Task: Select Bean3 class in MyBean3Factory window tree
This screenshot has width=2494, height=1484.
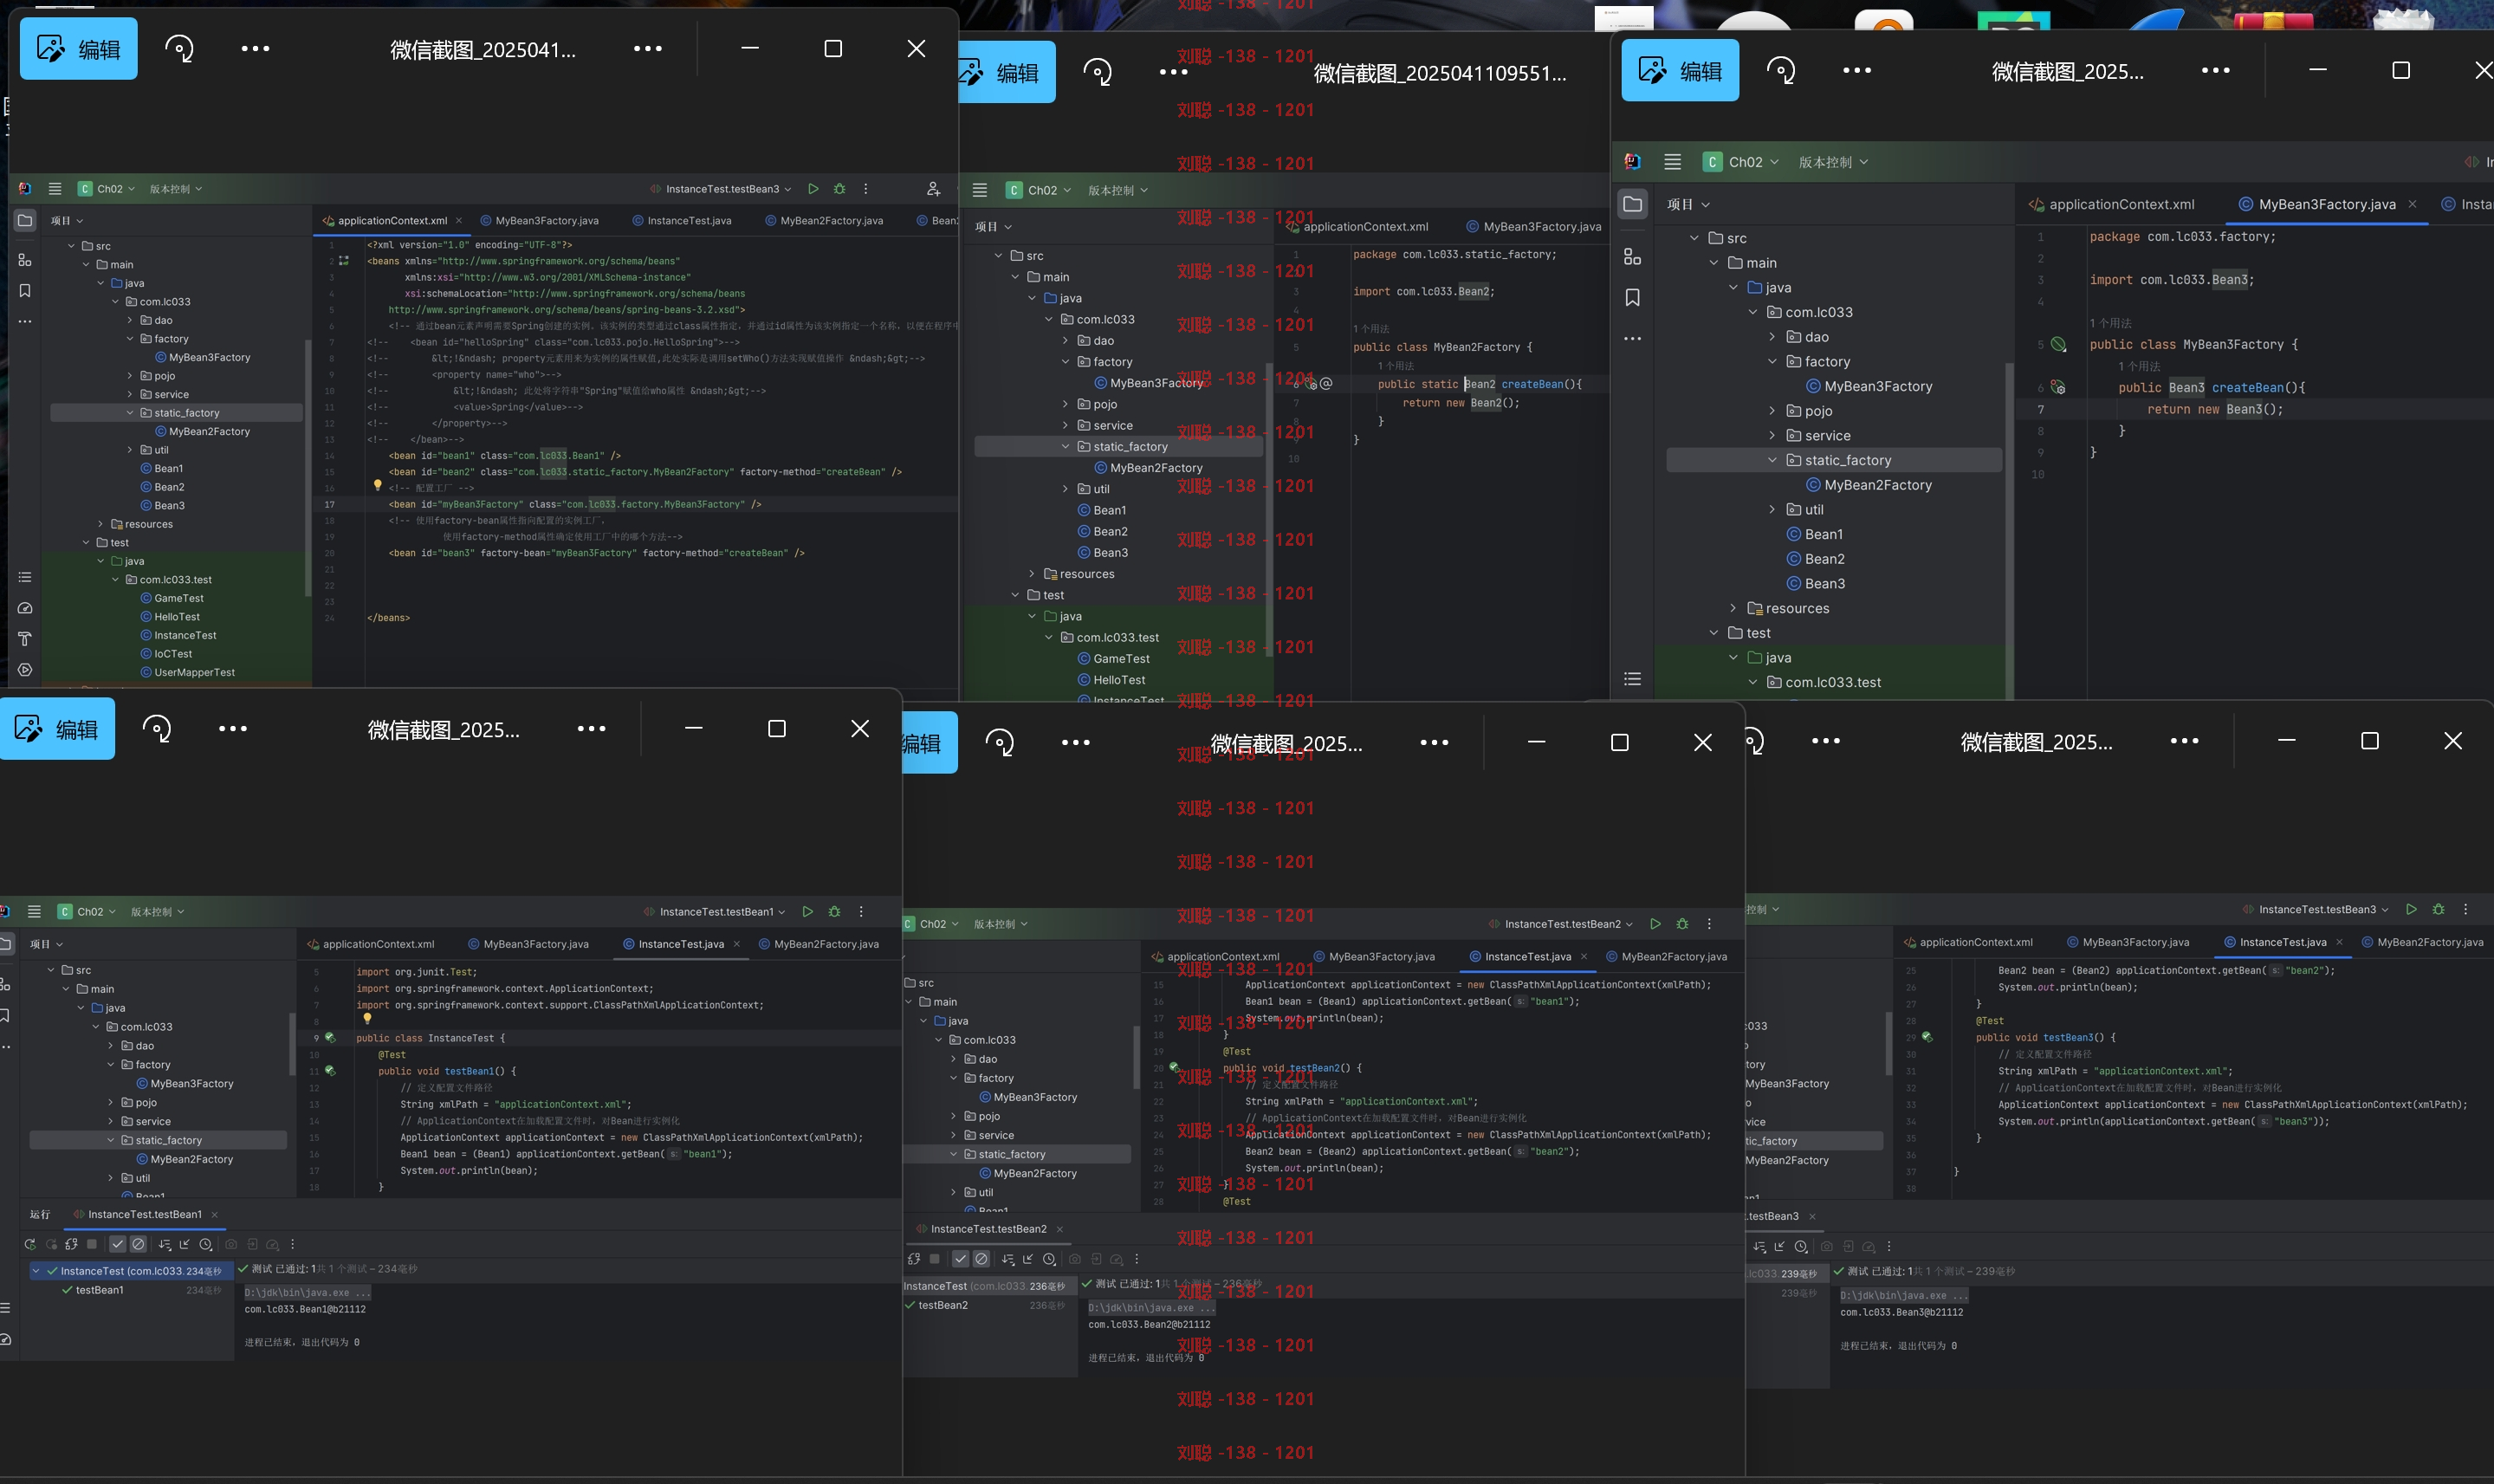Action: pyautogui.click(x=1815, y=583)
